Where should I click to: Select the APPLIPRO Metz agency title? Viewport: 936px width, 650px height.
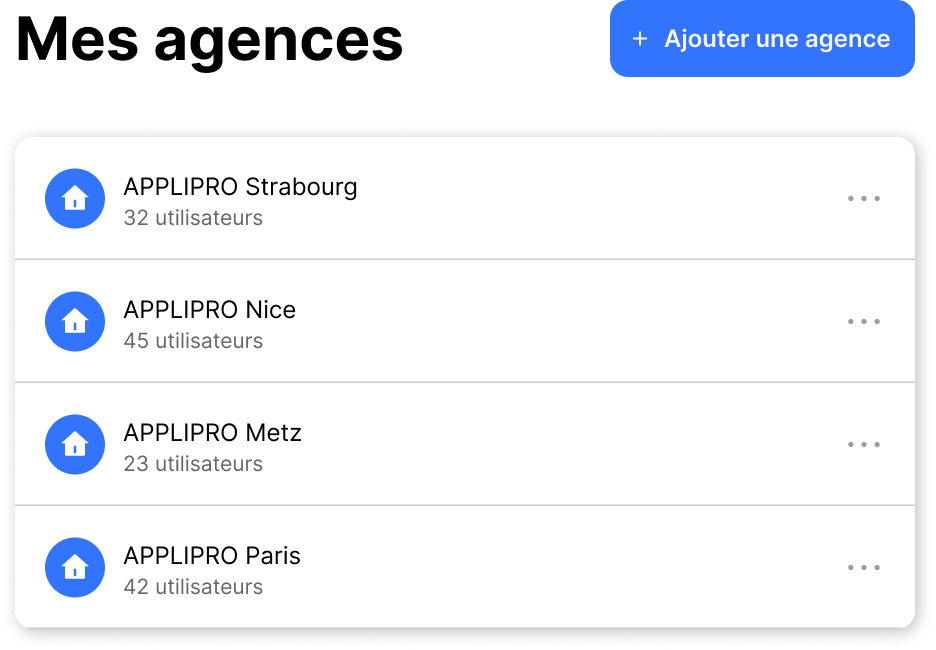click(x=212, y=433)
